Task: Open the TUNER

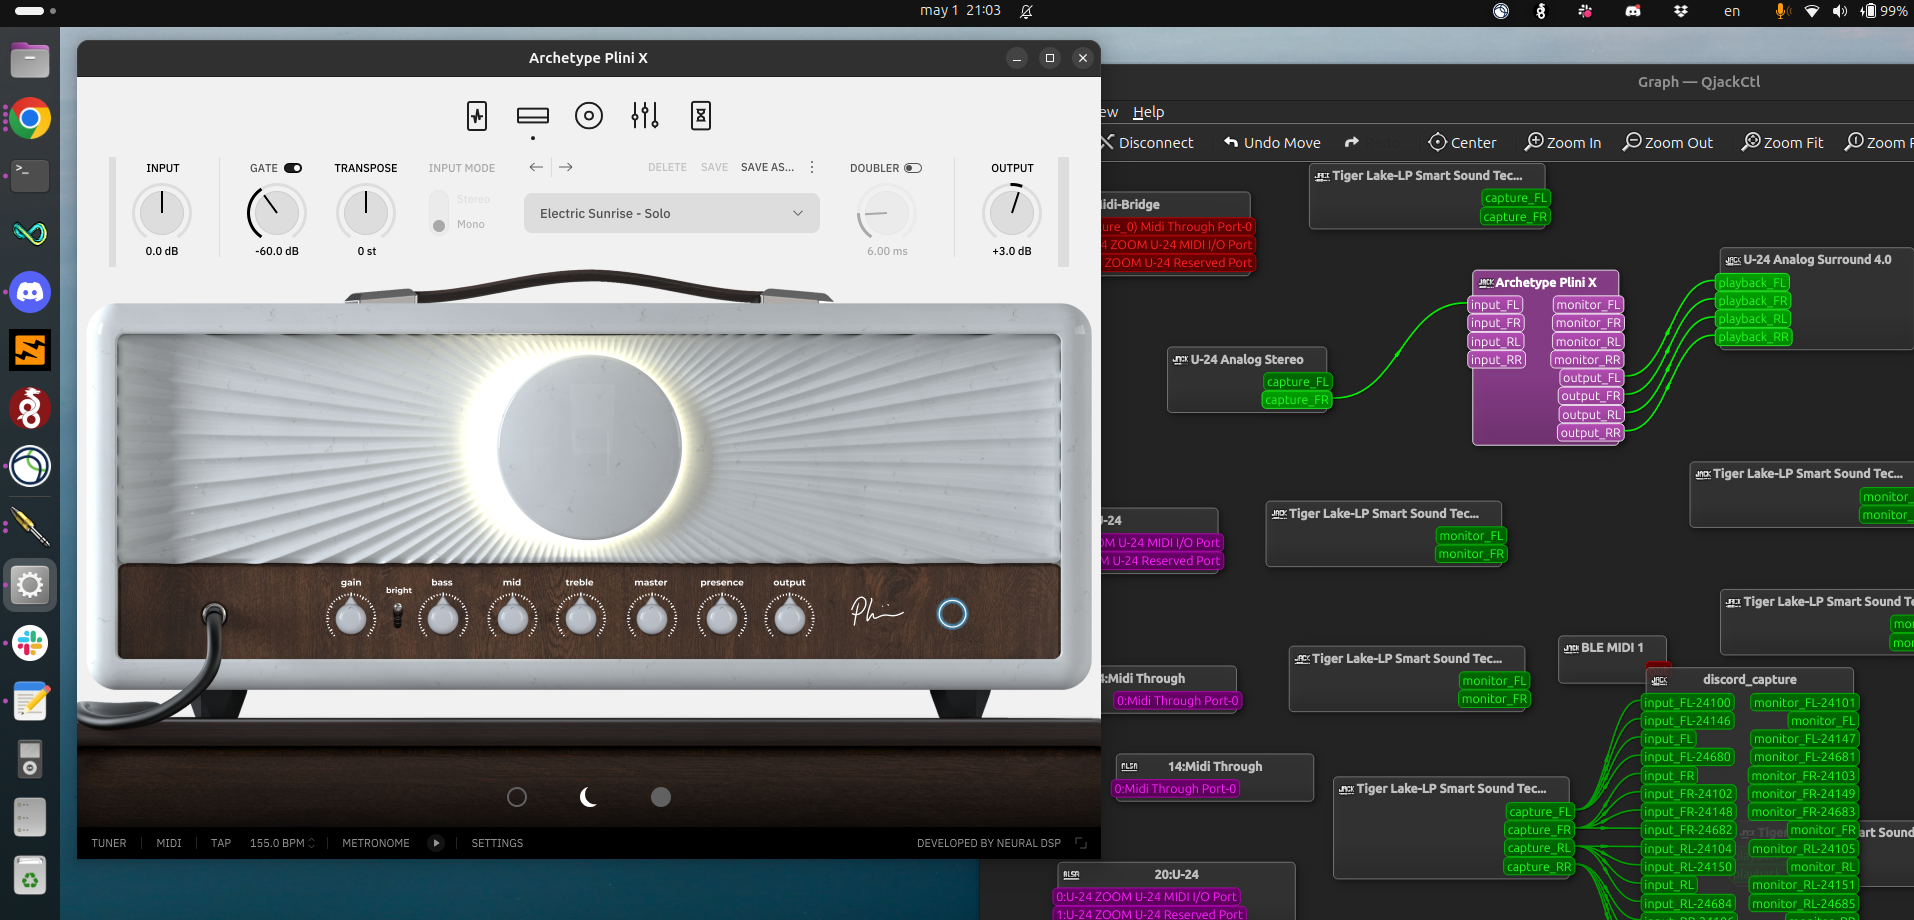Action: (x=109, y=843)
